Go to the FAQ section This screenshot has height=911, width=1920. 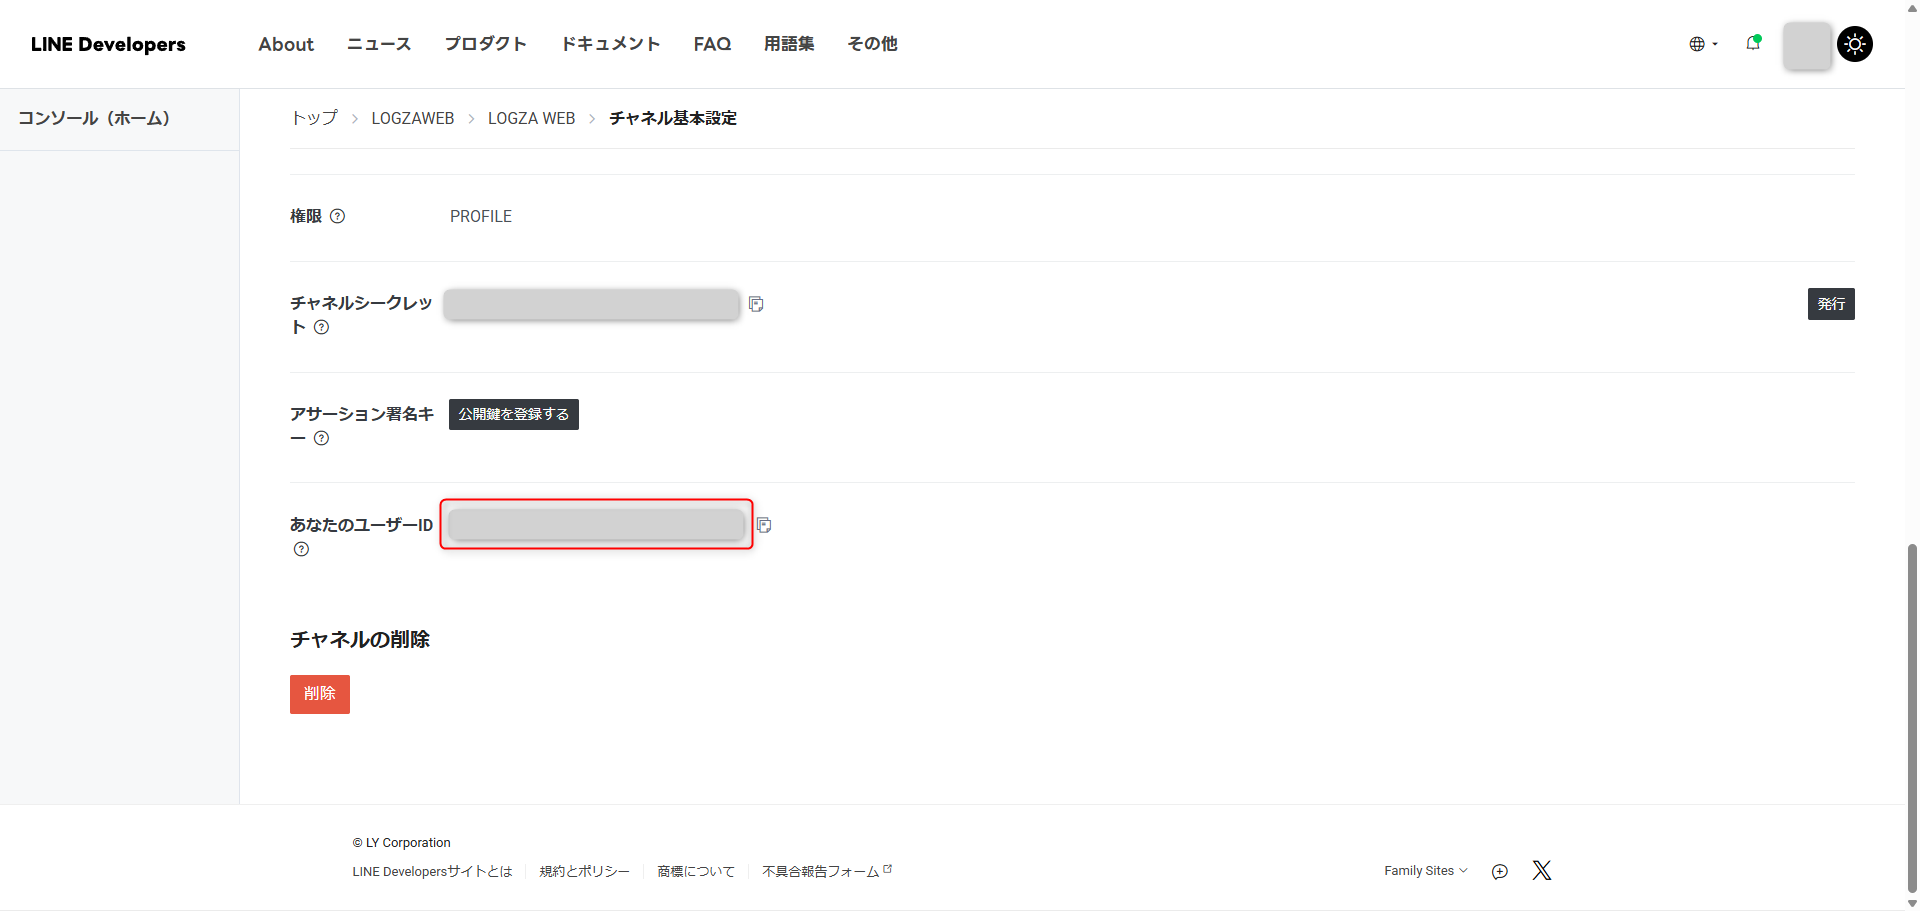click(x=712, y=44)
